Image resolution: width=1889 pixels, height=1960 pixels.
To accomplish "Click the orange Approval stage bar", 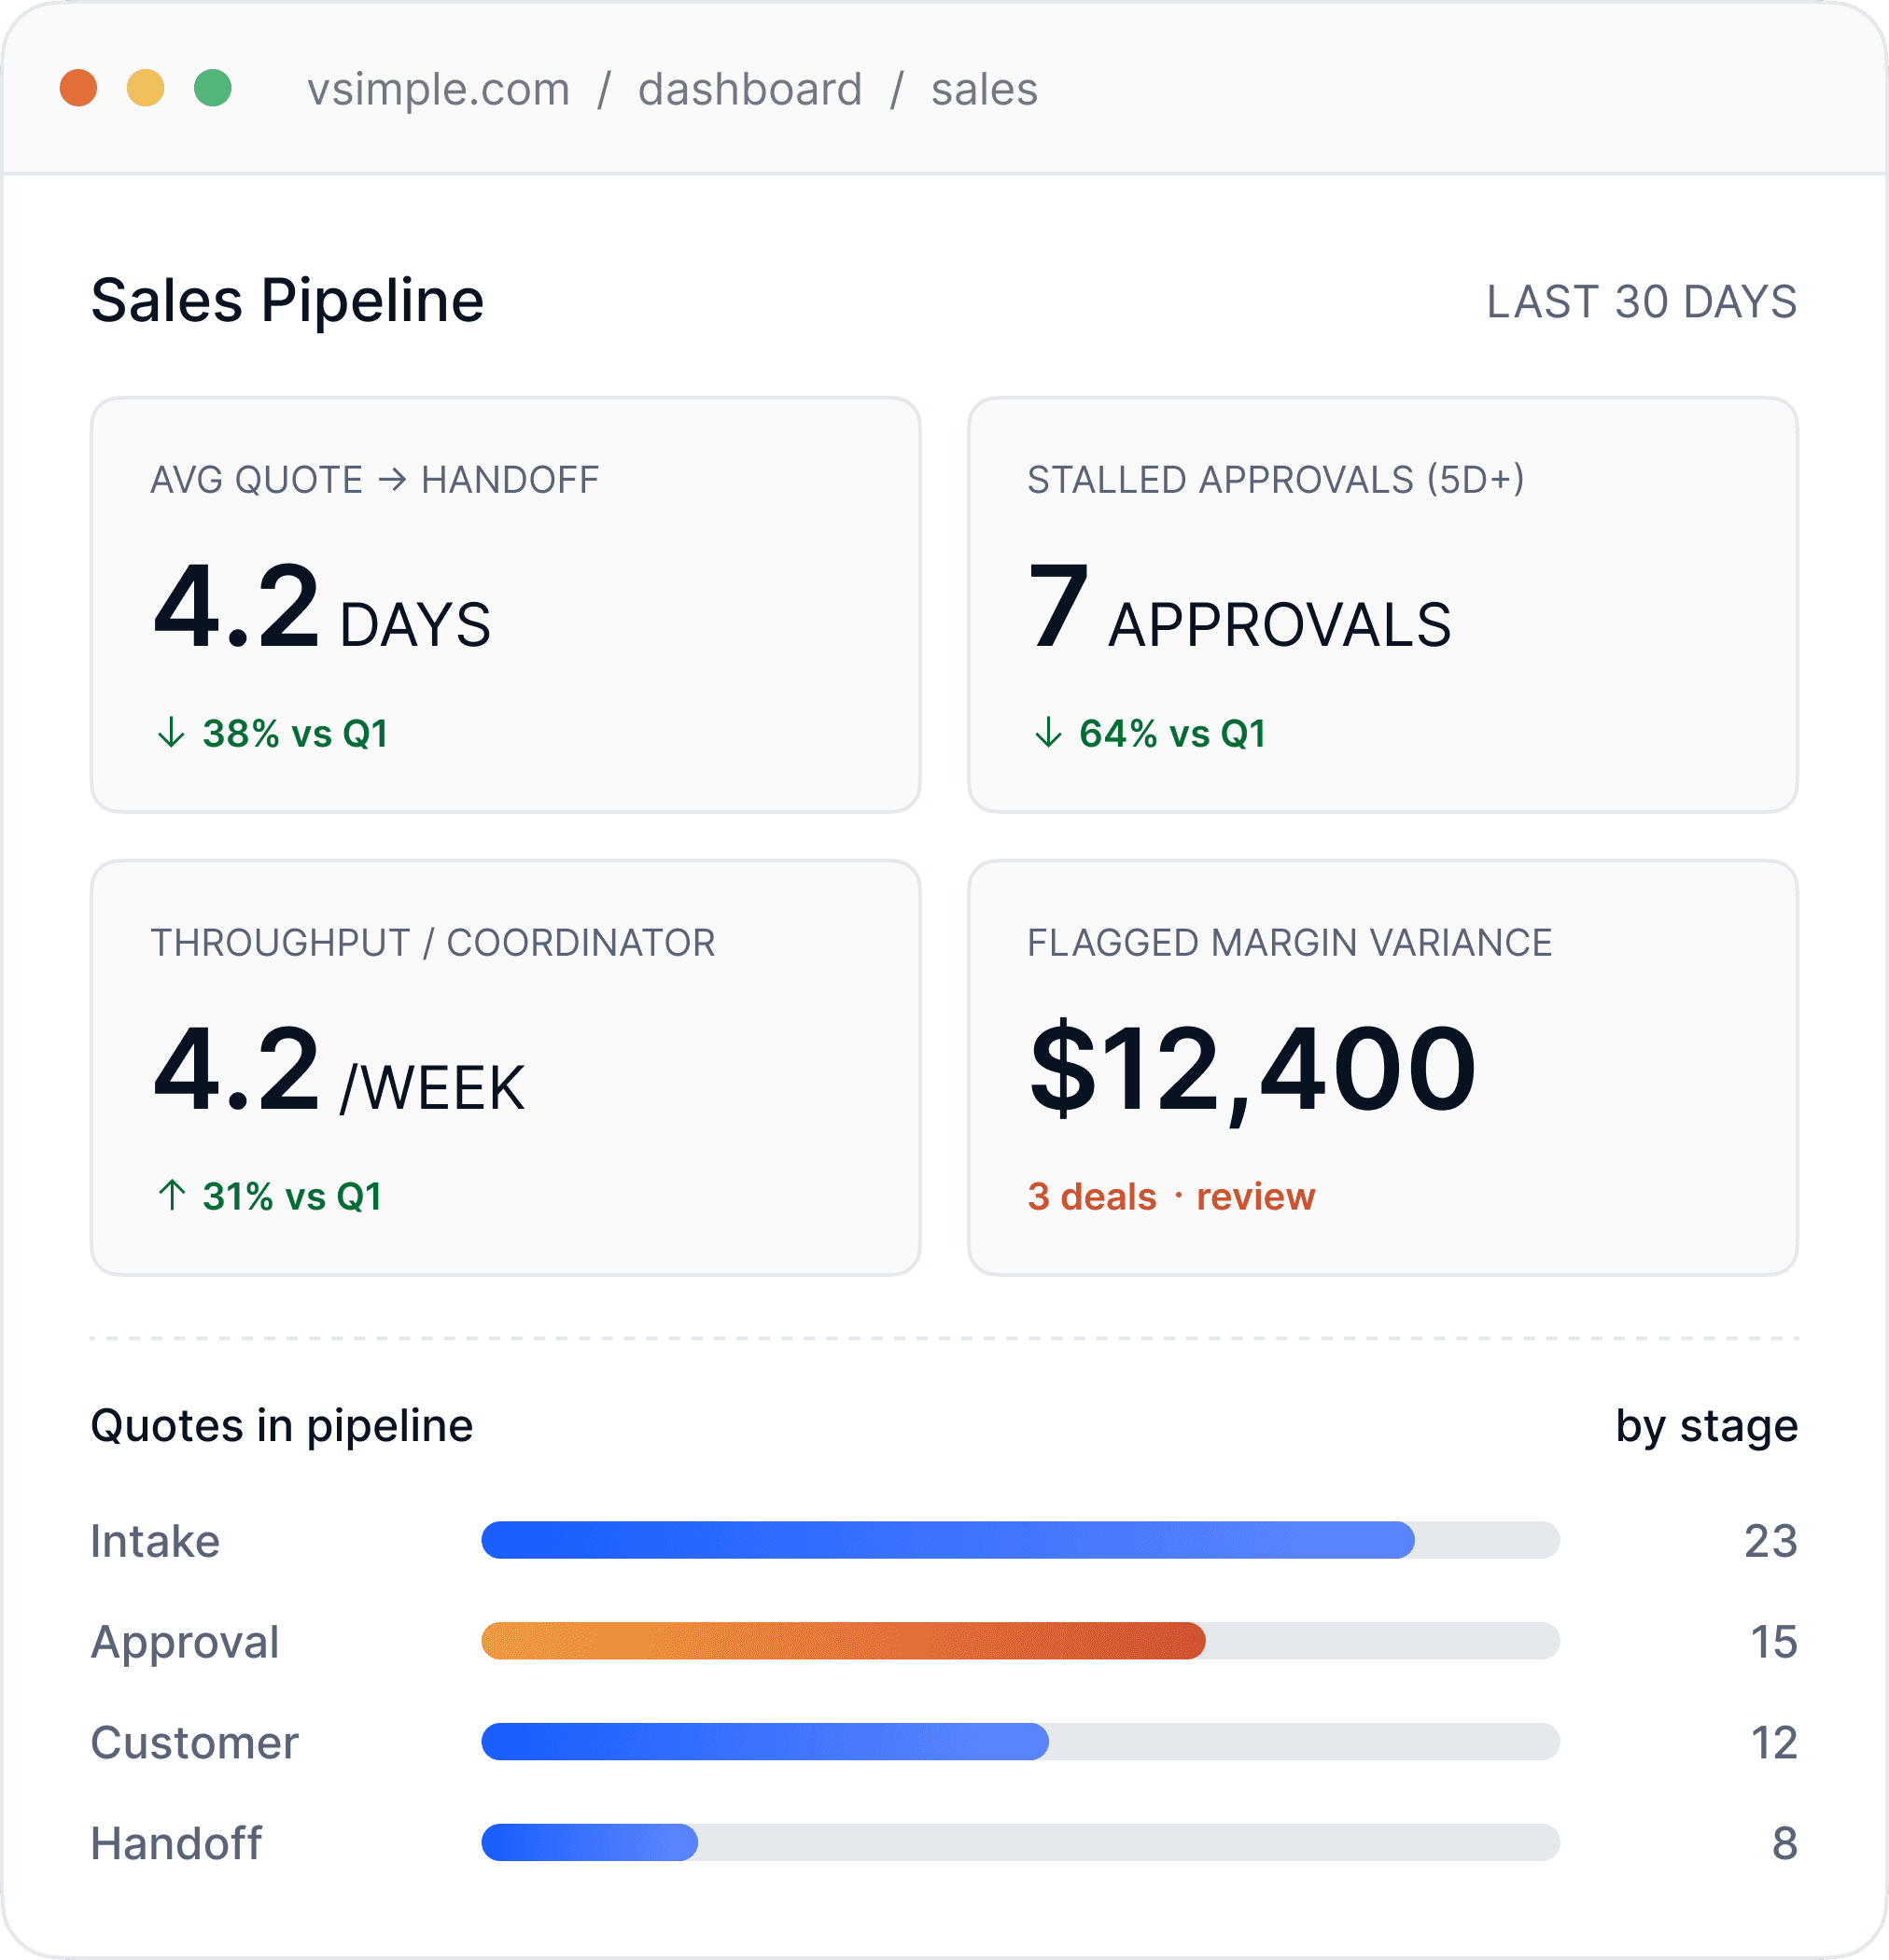I will pos(843,1641).
